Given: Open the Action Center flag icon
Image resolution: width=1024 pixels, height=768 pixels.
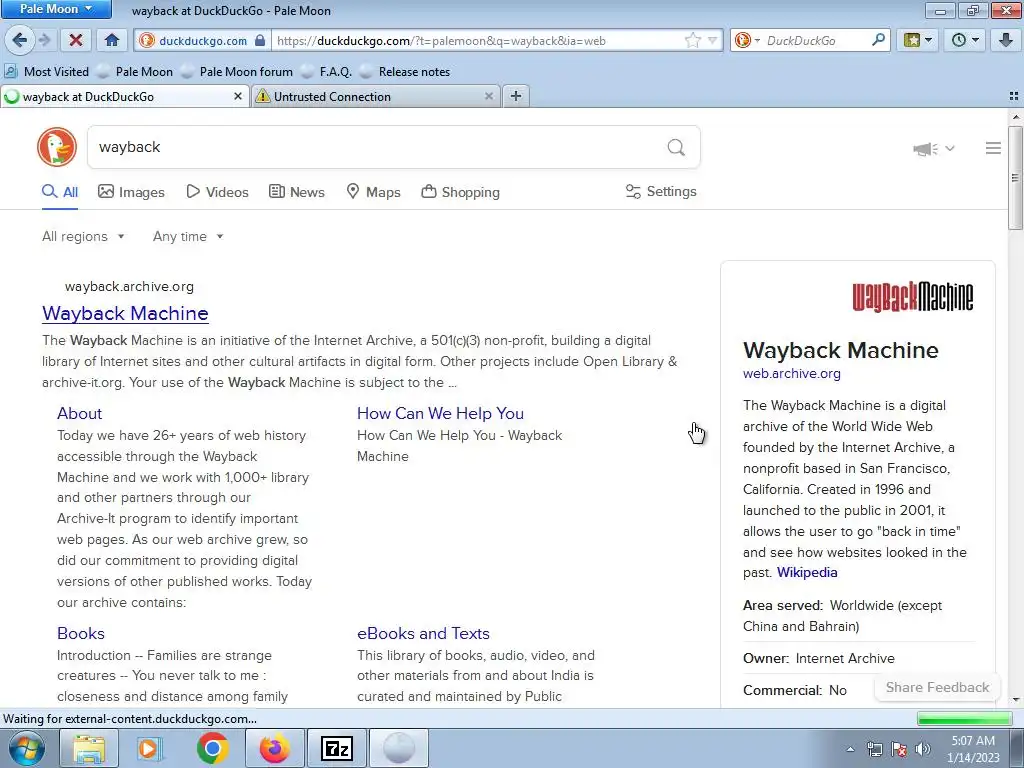Looking at the screenshot, I should 899,749.
